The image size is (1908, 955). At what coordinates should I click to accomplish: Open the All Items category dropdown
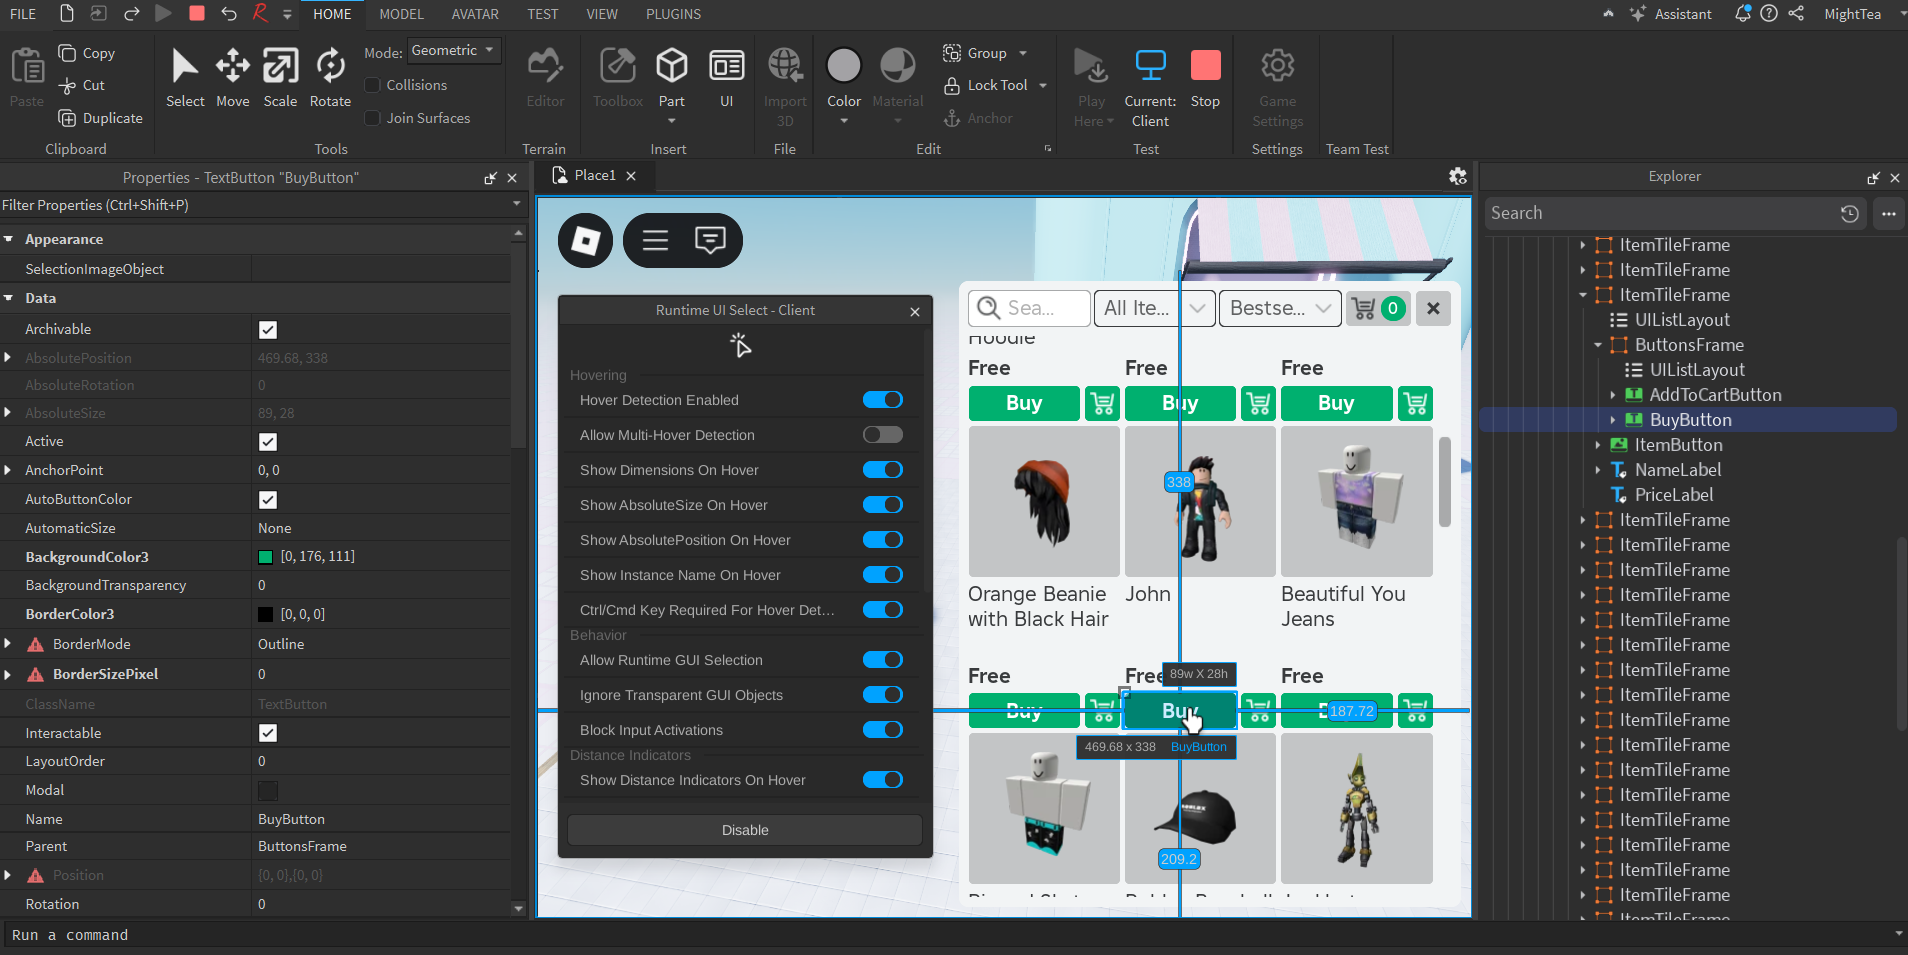[x=1155, y=308]
